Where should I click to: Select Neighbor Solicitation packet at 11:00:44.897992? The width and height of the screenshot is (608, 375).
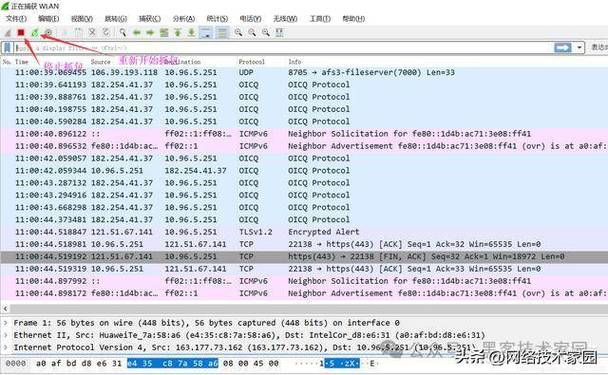click(304, 281)
